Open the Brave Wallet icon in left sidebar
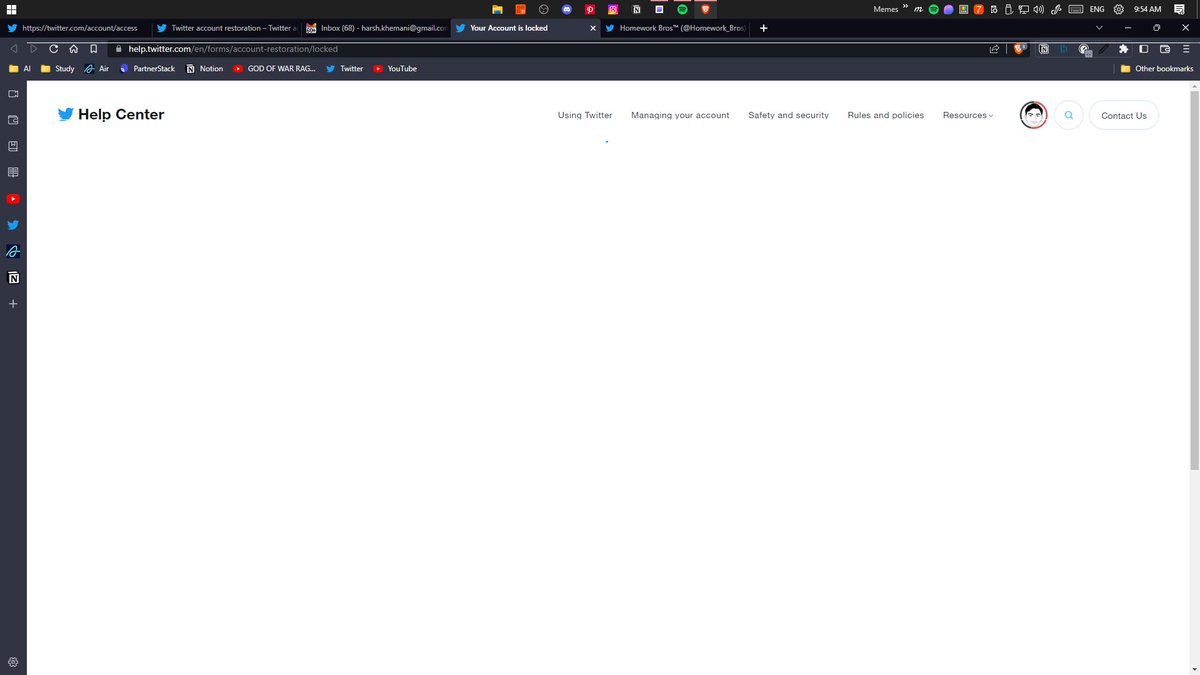Image resolution: width=1200 pixels, height=675 pixels. pos(13,120)
